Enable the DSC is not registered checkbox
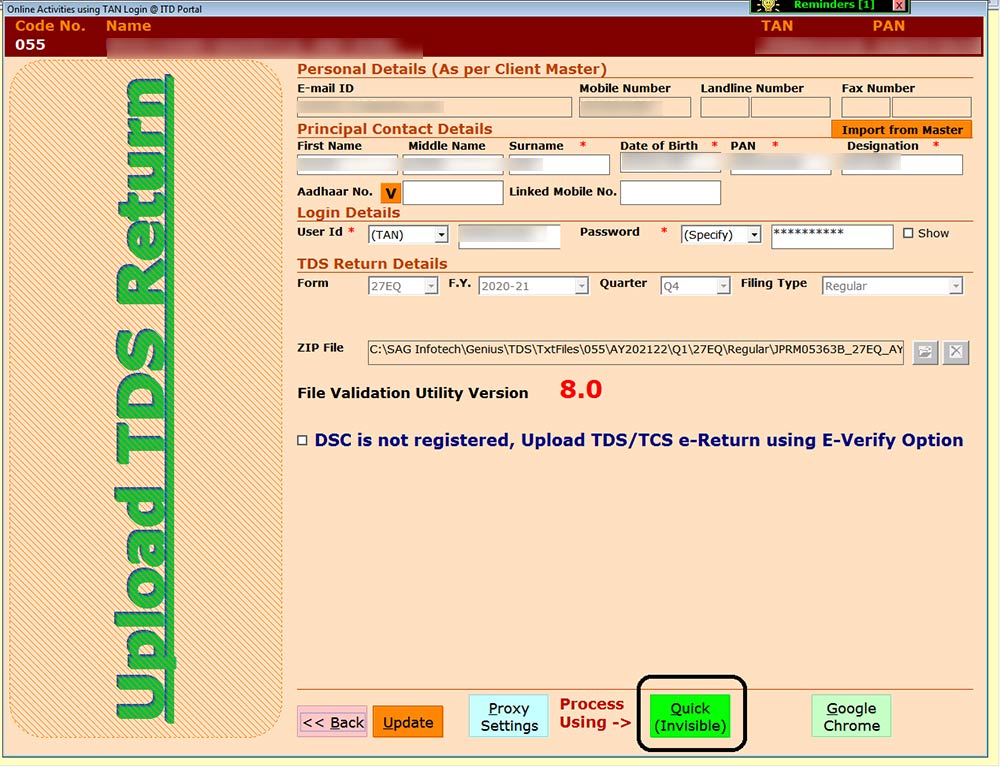This screenshot has height=767, width=1000. coord(303,440)
